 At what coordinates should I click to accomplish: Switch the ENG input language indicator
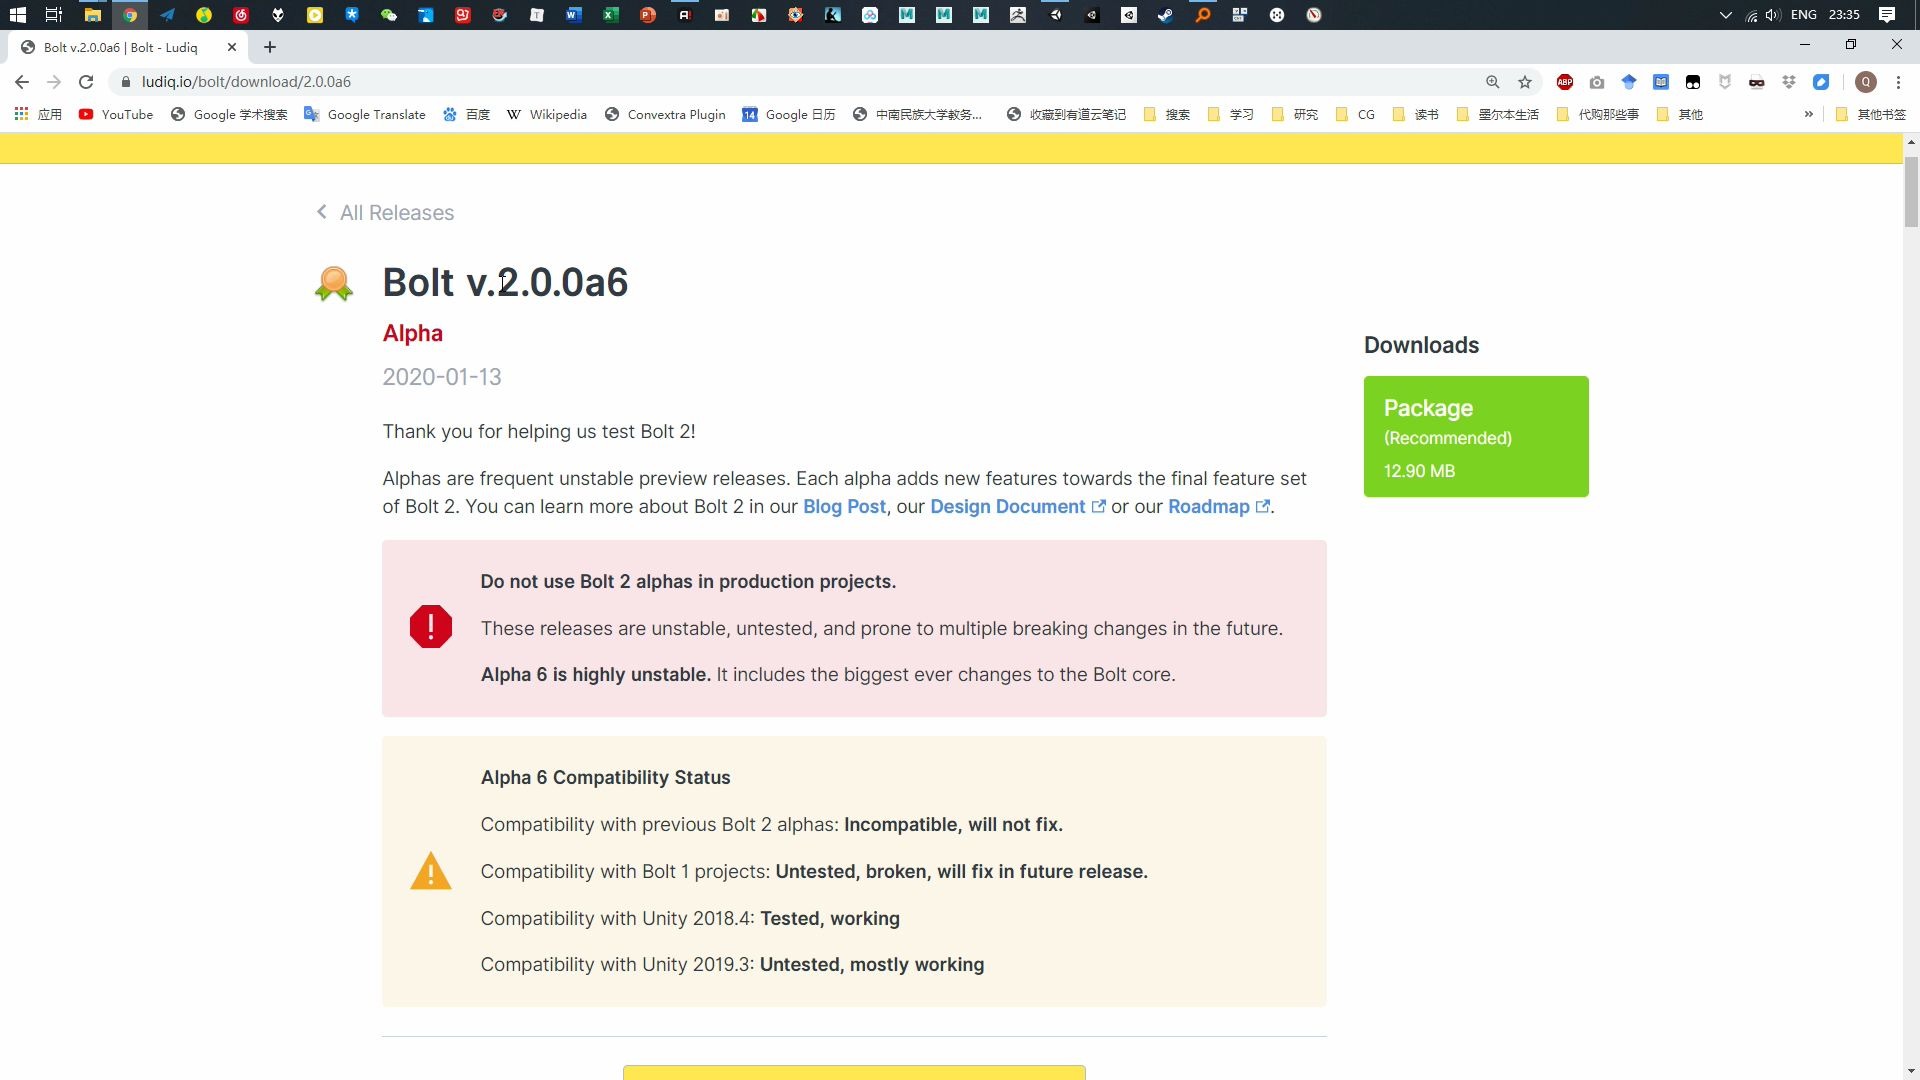tap(1804, 15)
